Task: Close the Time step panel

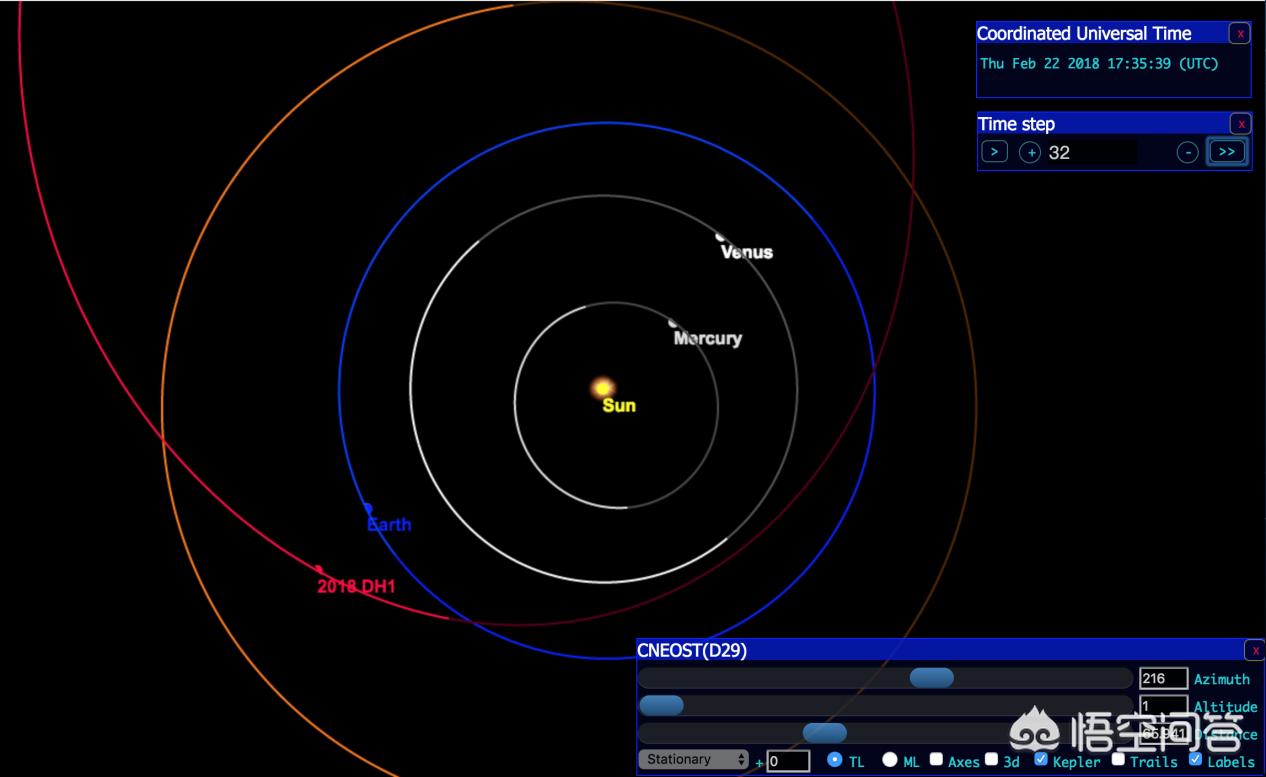Action: [x=1240, y=124]
